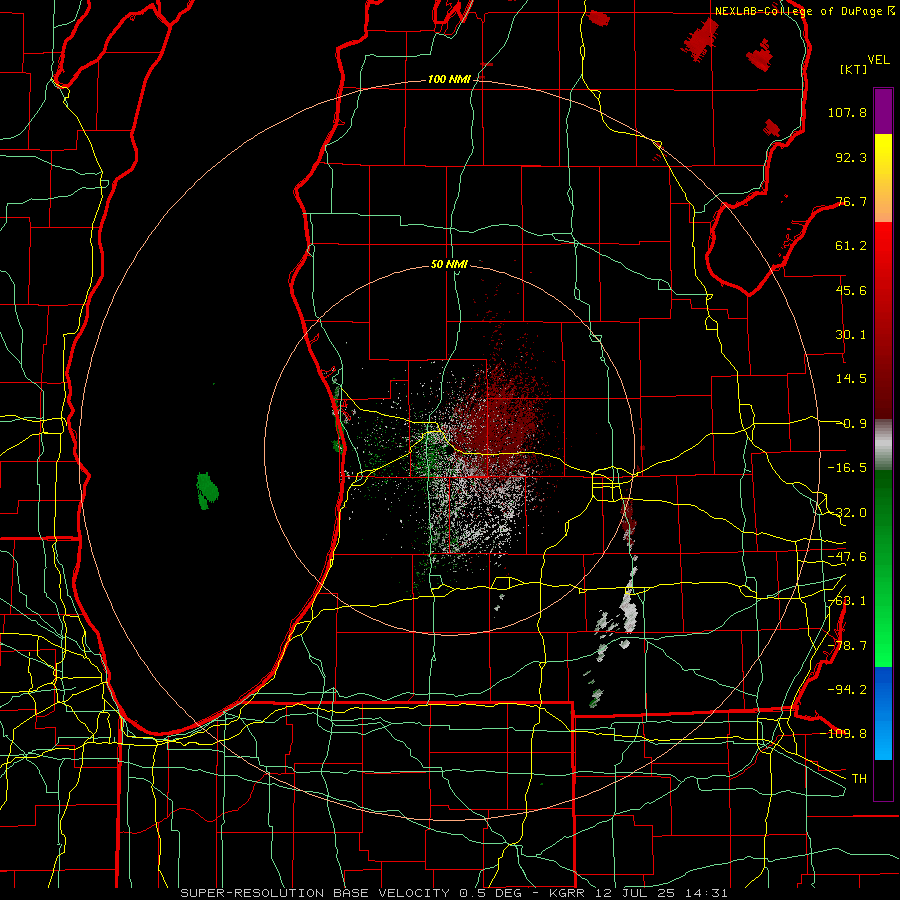The image size is (900, 900).
Task: Select the 107.8 velocity scale value
Action: pyautogui.click(x=847, y=112)
